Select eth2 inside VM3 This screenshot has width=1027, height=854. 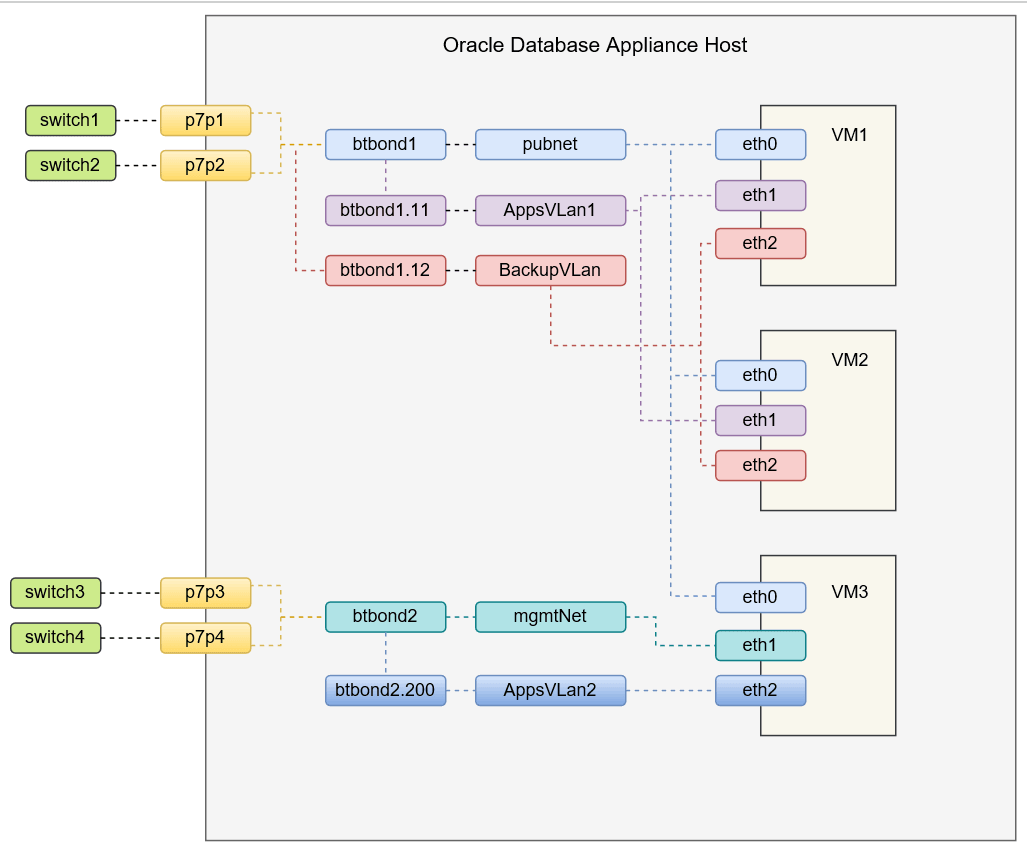tap(760, 690)
